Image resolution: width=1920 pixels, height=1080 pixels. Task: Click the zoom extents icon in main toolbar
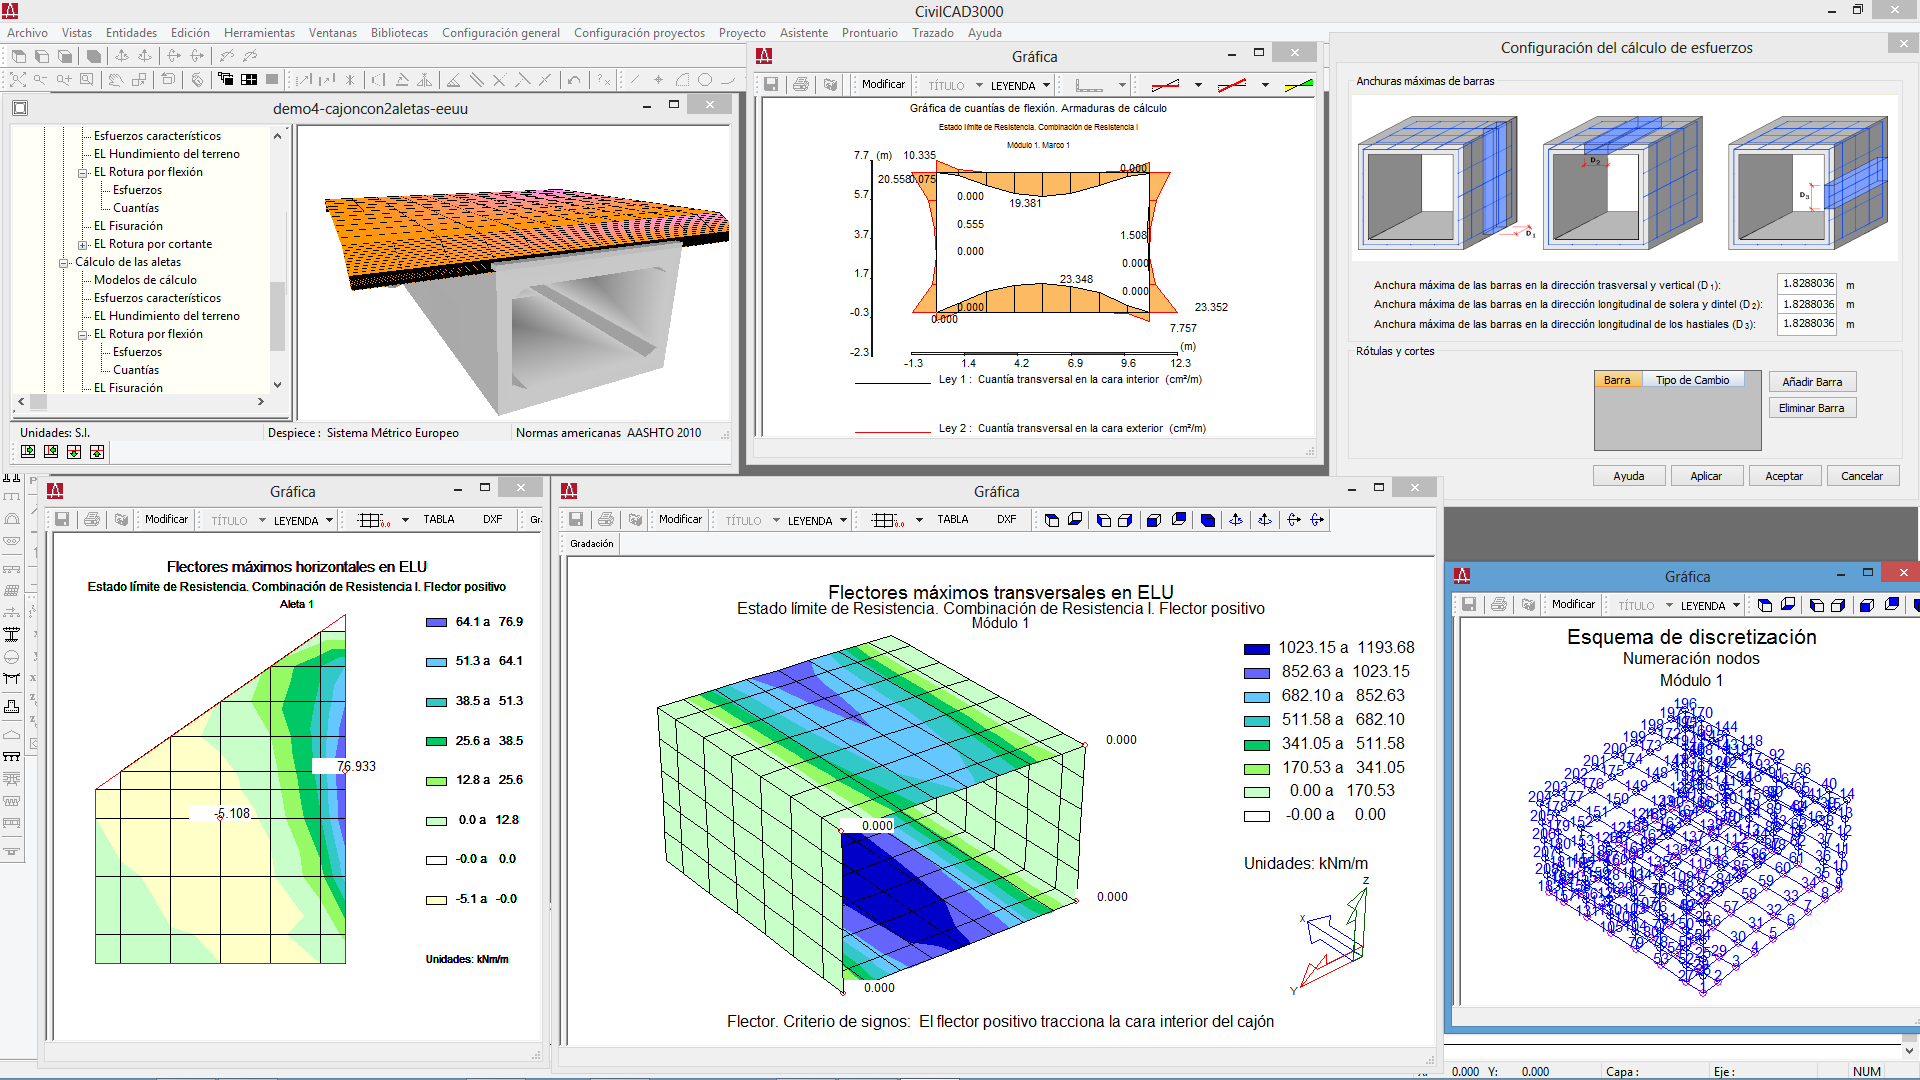coord(18,80)
